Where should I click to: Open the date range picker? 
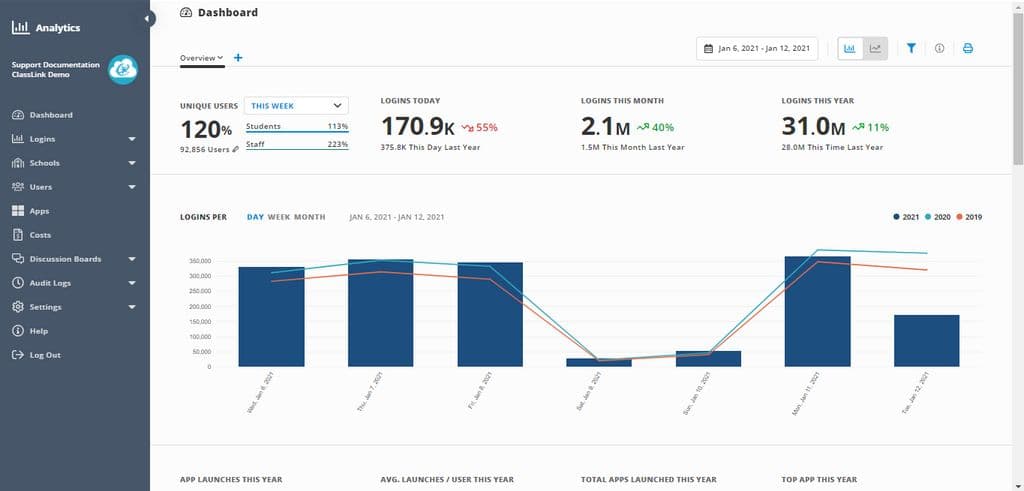[x=757, y=48]
